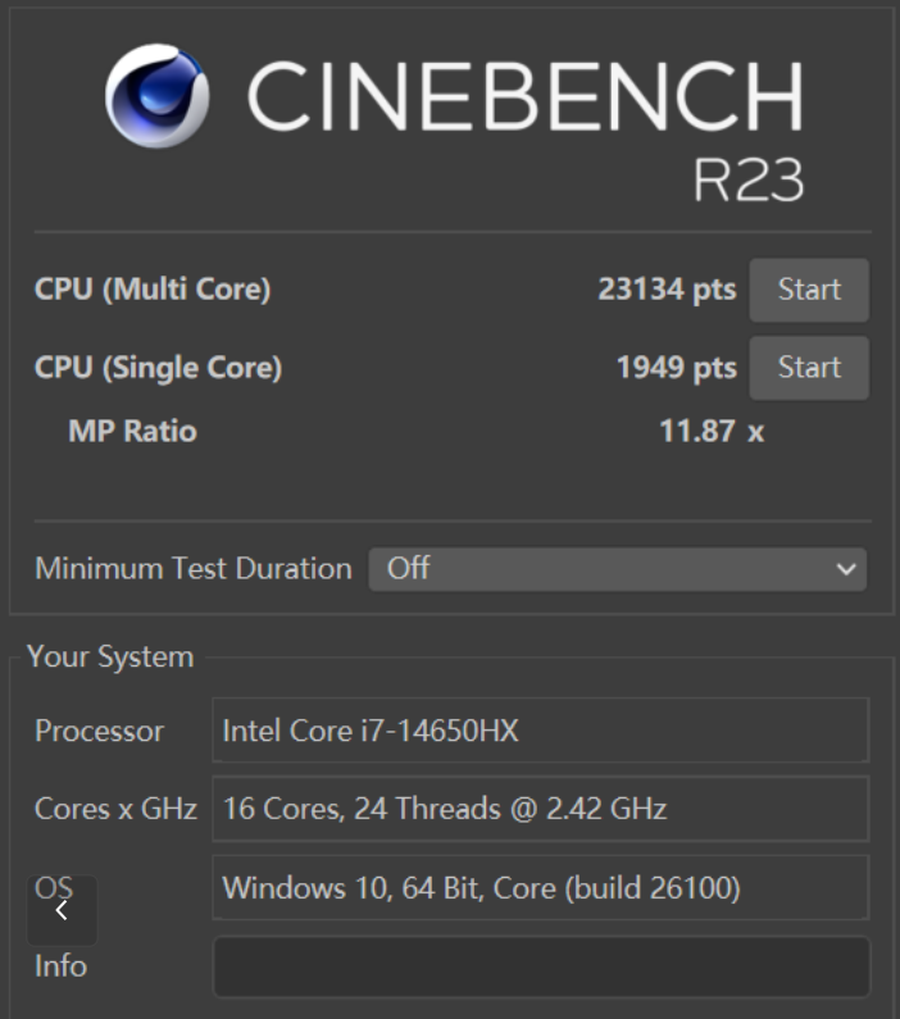Click the CINEBENCH title text
This screenshot has height=1019, width=900.
point(525,95)
